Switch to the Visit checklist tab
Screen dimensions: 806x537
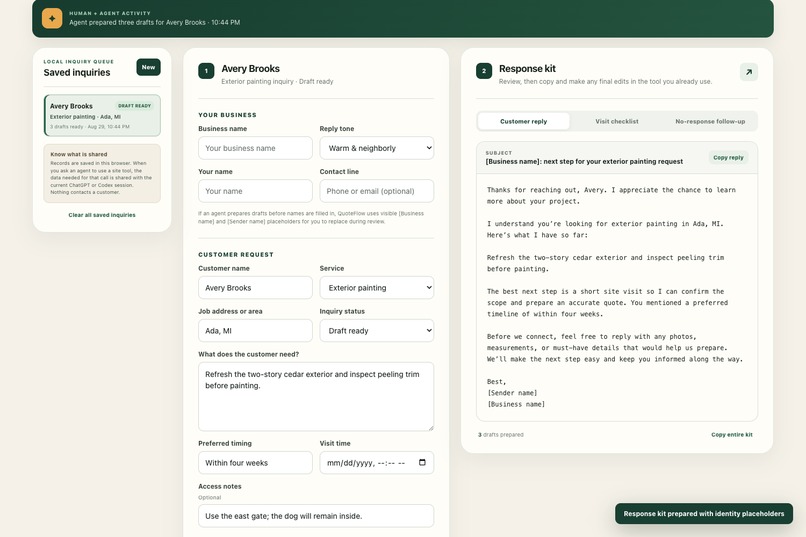(x=617, y=121)
